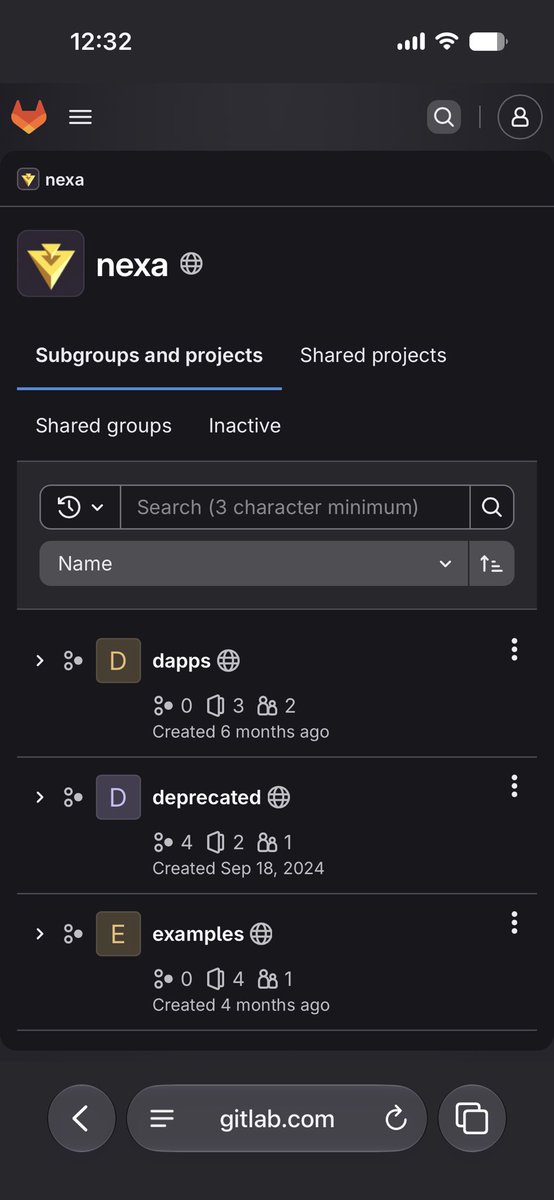Switch to Inactive tab
This screenshot has width=554, height=1200.
click(244, 425)
